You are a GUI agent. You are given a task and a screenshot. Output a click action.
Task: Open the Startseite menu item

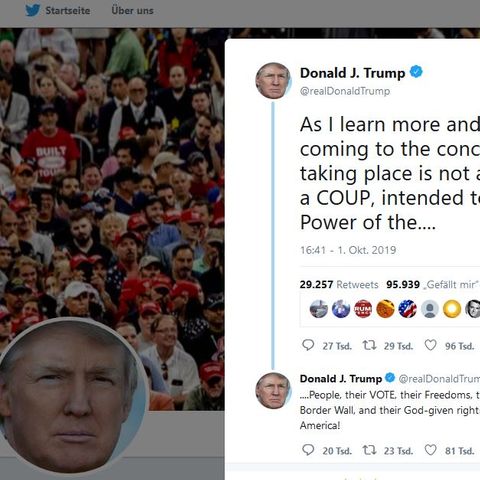click(x=68, y=11)
